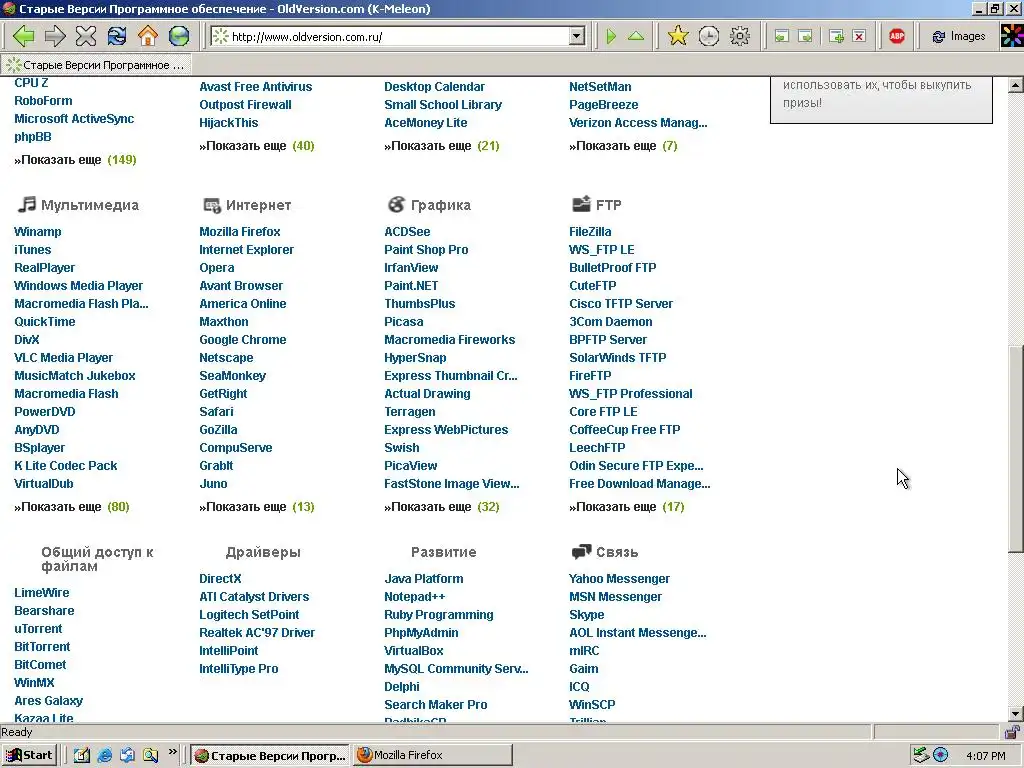This screenshot has height=768, width=1024.
Task: Open the address bar URL dropdown
Action: tap(577, 37)
